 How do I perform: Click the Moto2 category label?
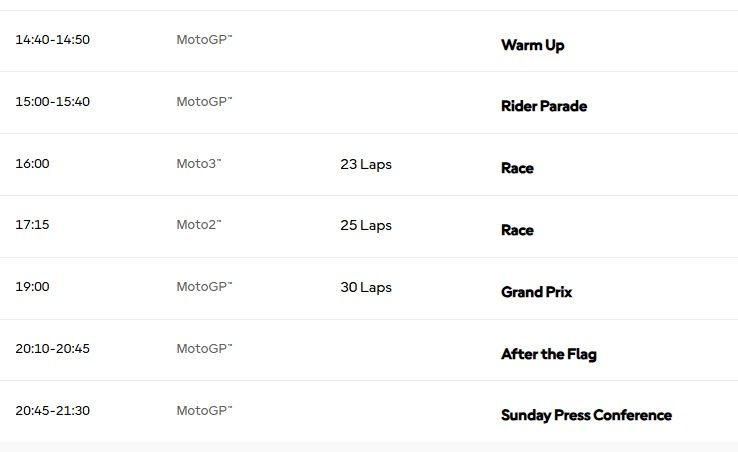pyautogui.click(x=199, y=225)
